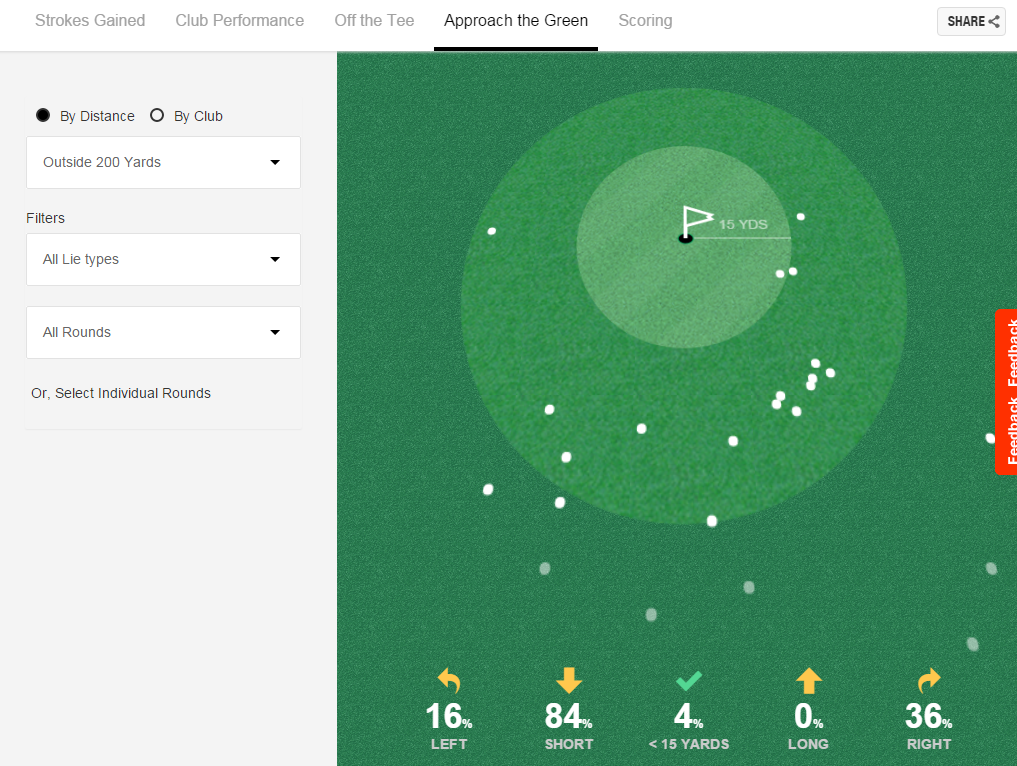
Task: Click the 15 YDS inner circle label
Action: [743, 224]
